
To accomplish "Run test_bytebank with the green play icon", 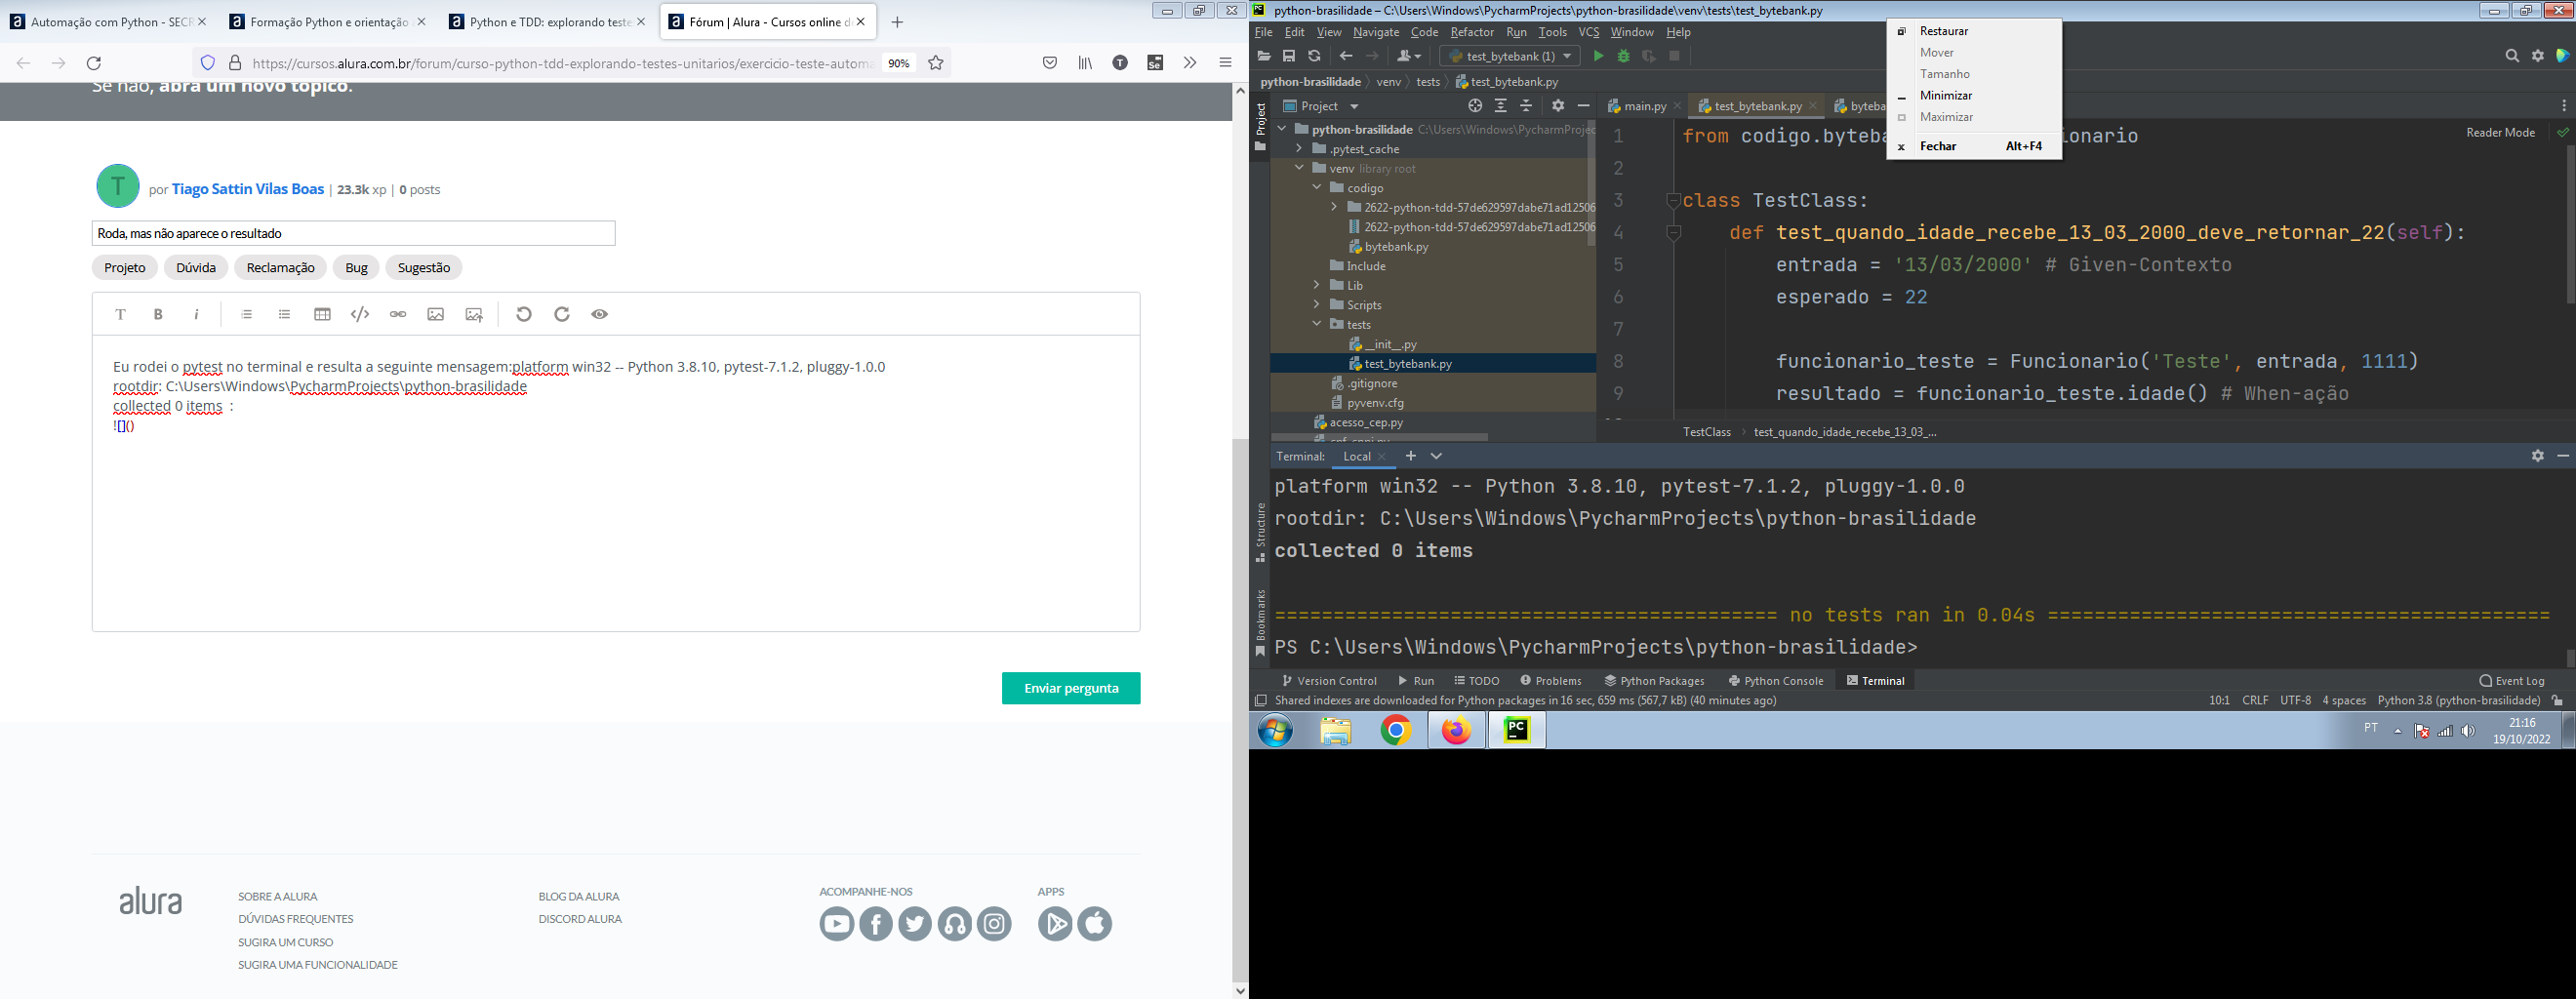I will [x=1598, y=56].
